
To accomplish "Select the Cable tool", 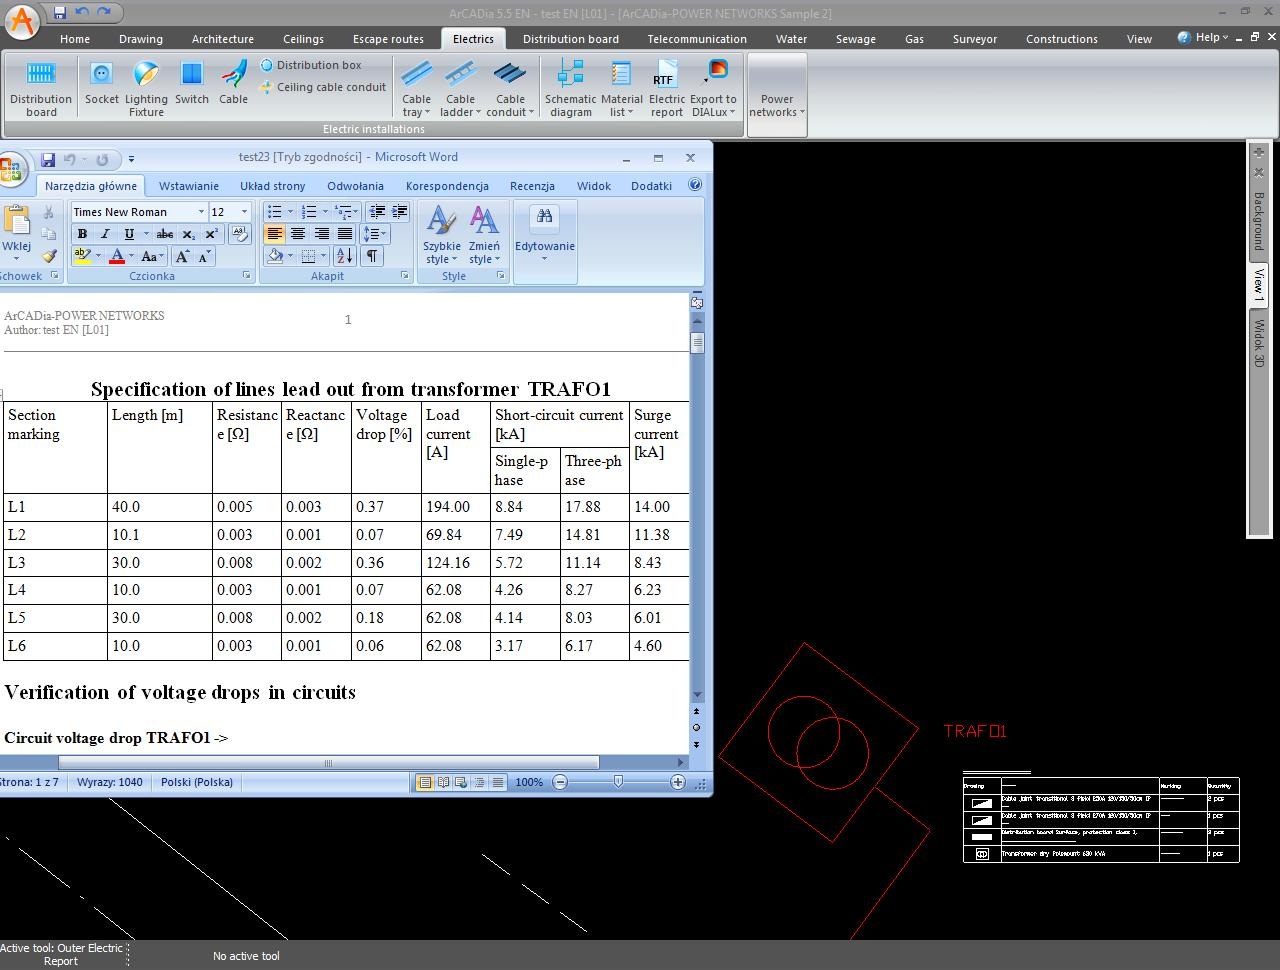I will tap(233, 76).
